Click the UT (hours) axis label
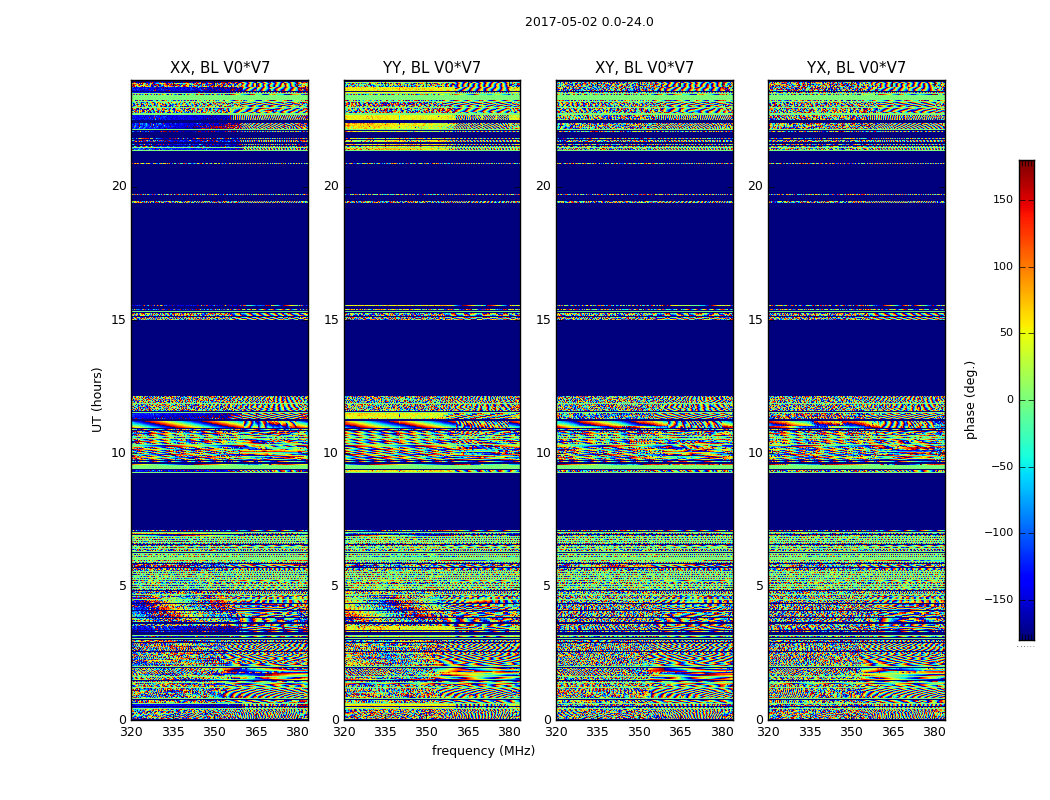The image size is (1050, 800). tap(98, 400)
